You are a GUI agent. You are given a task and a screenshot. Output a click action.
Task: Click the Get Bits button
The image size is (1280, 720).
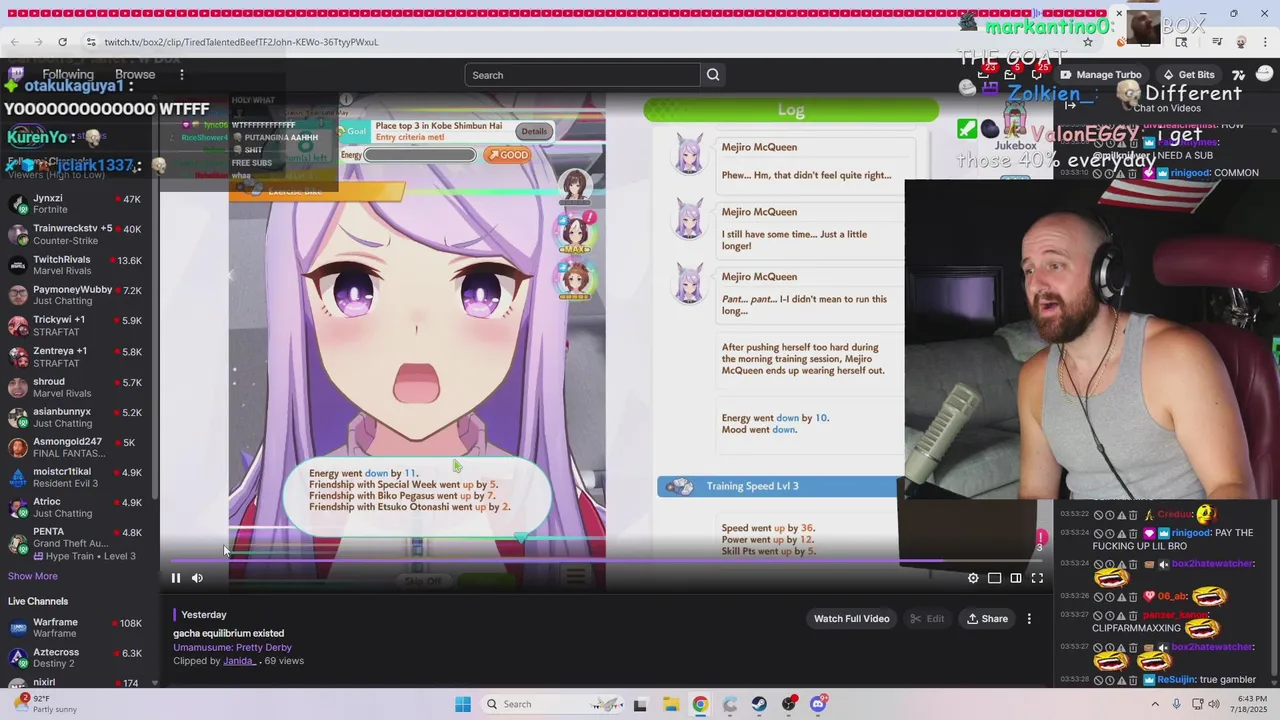click(1188, 75)
